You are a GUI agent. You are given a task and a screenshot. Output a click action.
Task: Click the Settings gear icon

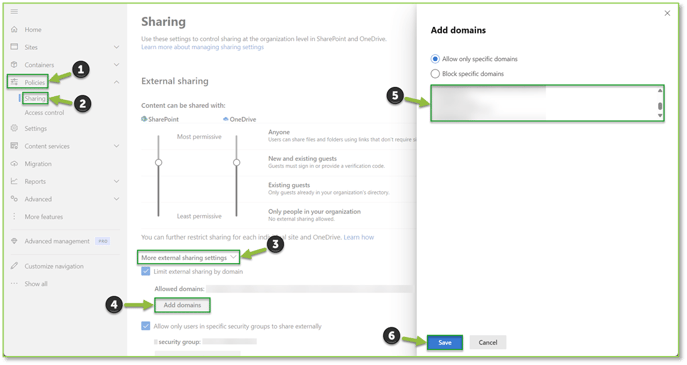tap(14, 128)
